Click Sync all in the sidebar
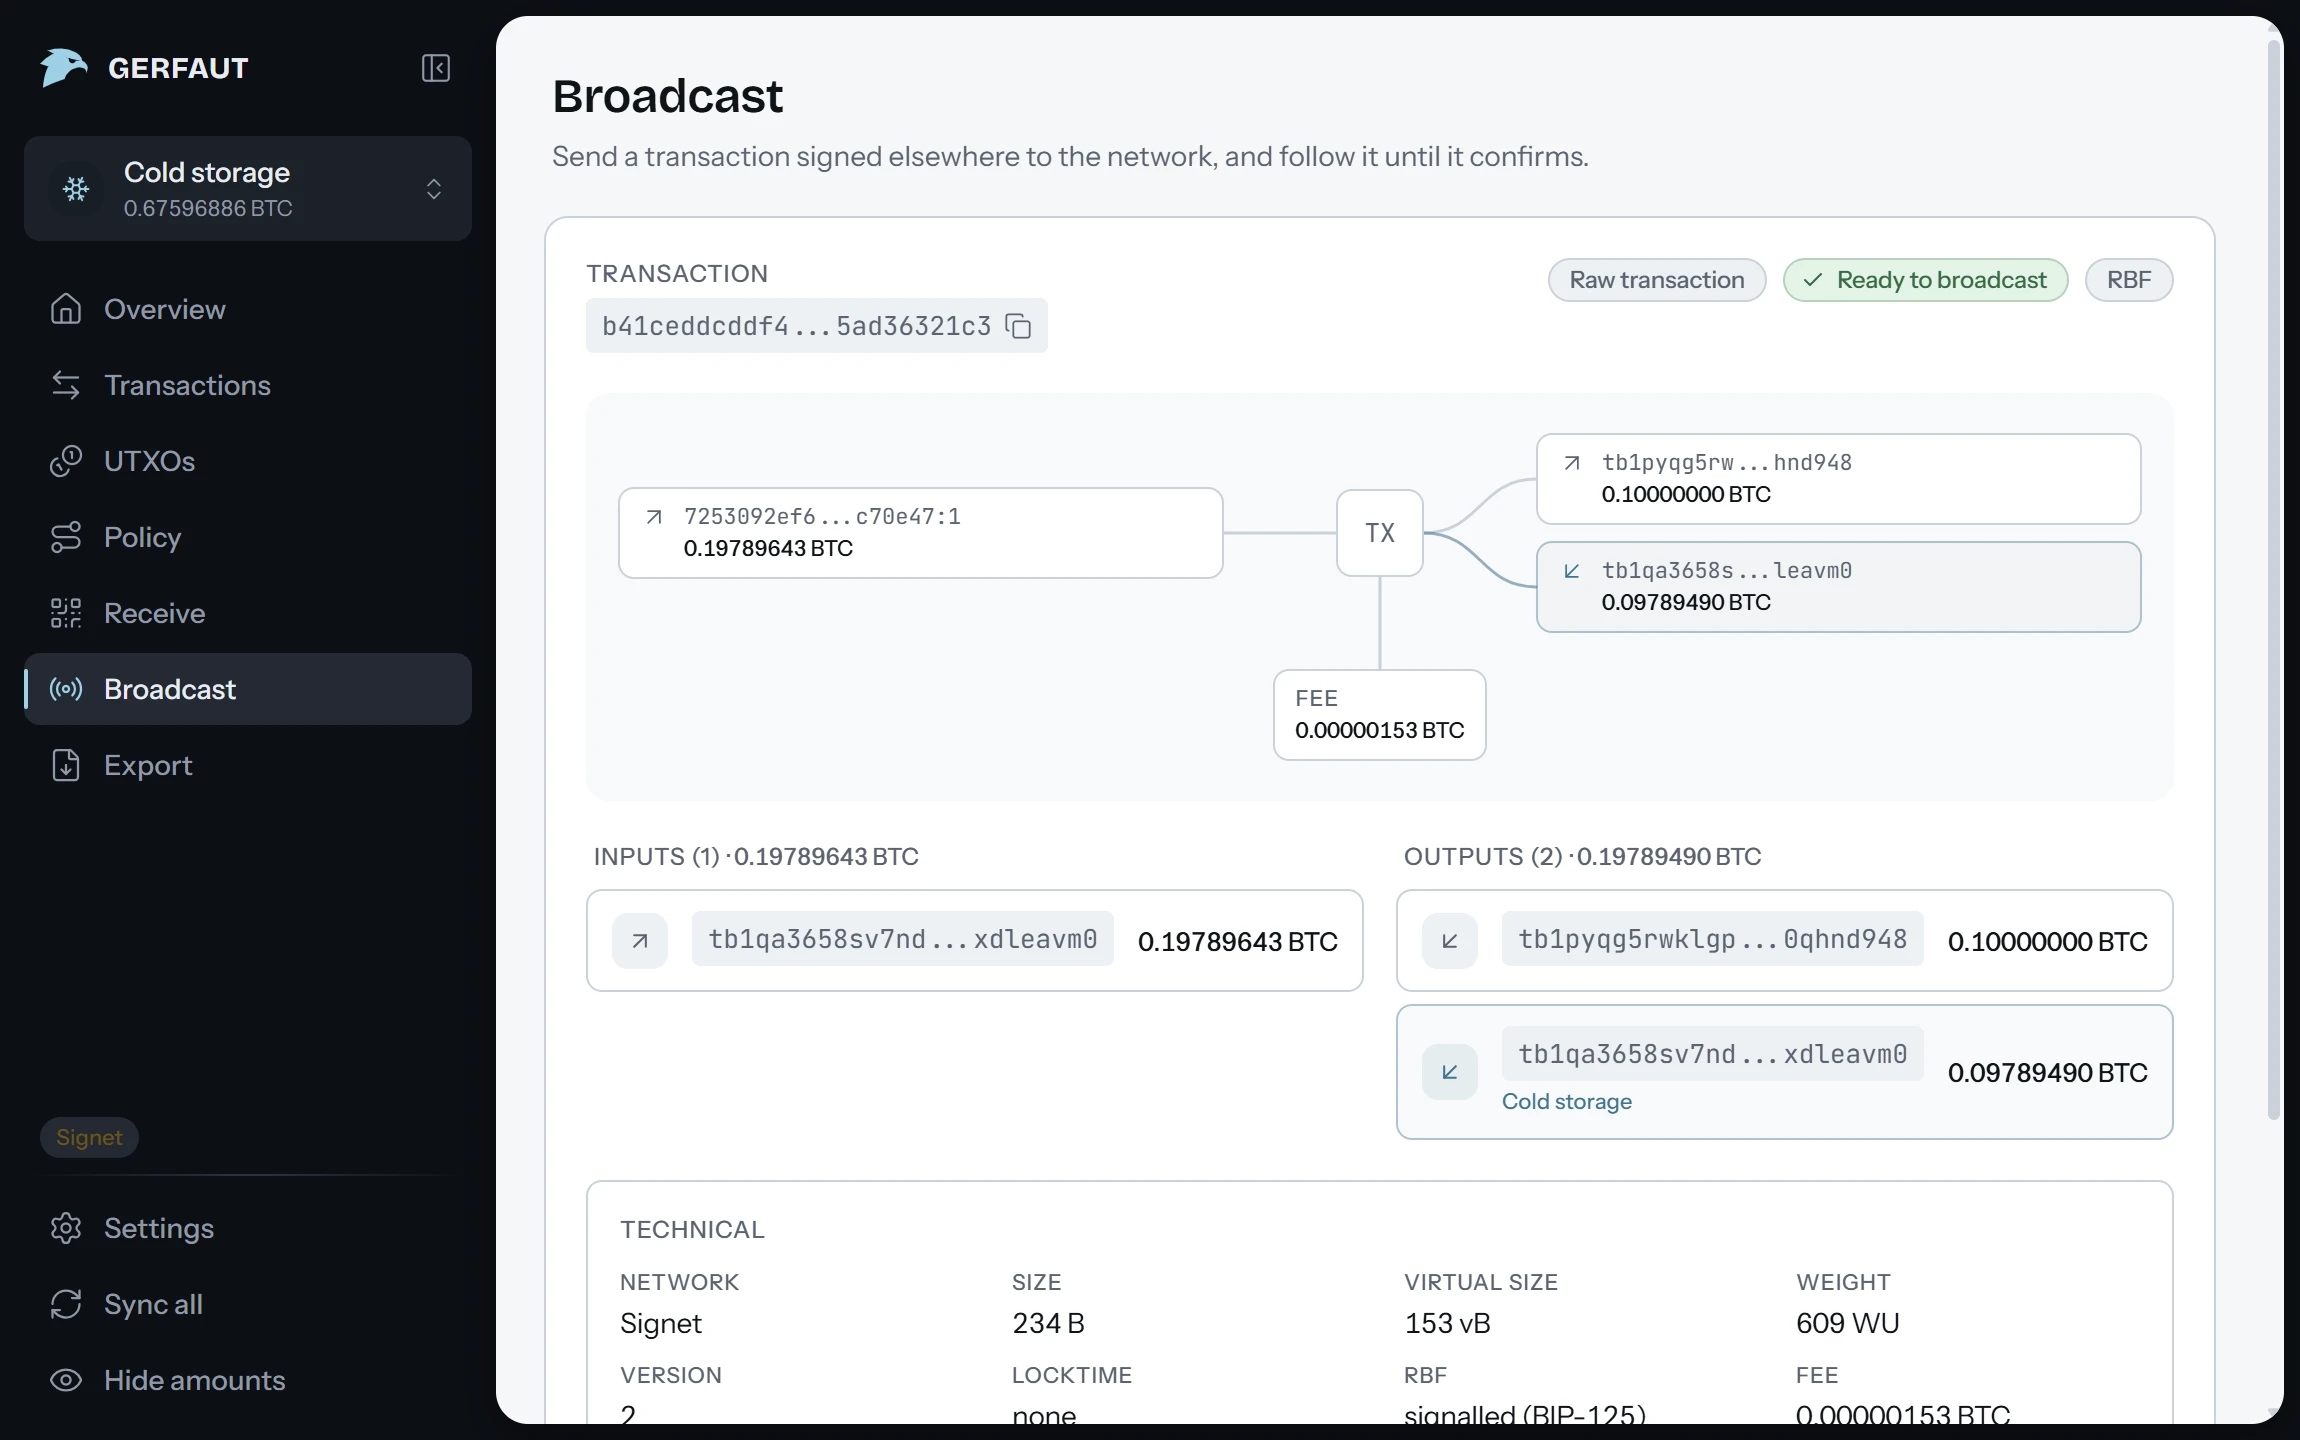2300x1440 pixels. [x=248, y=1304]
